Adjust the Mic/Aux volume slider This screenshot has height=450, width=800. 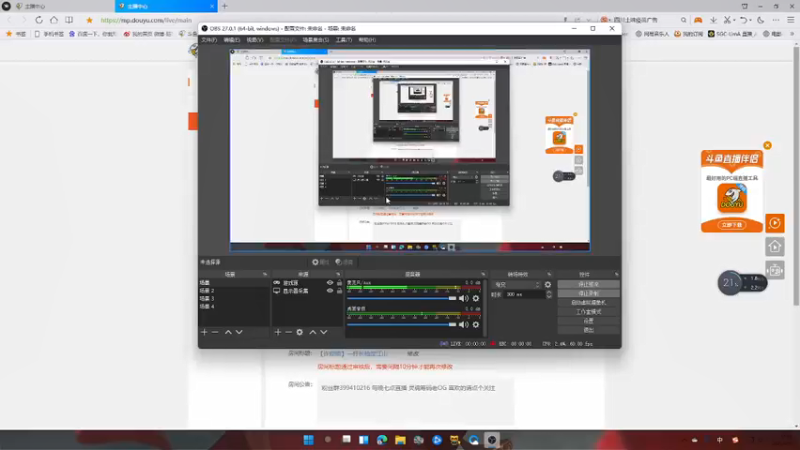[x=402, y=298]
